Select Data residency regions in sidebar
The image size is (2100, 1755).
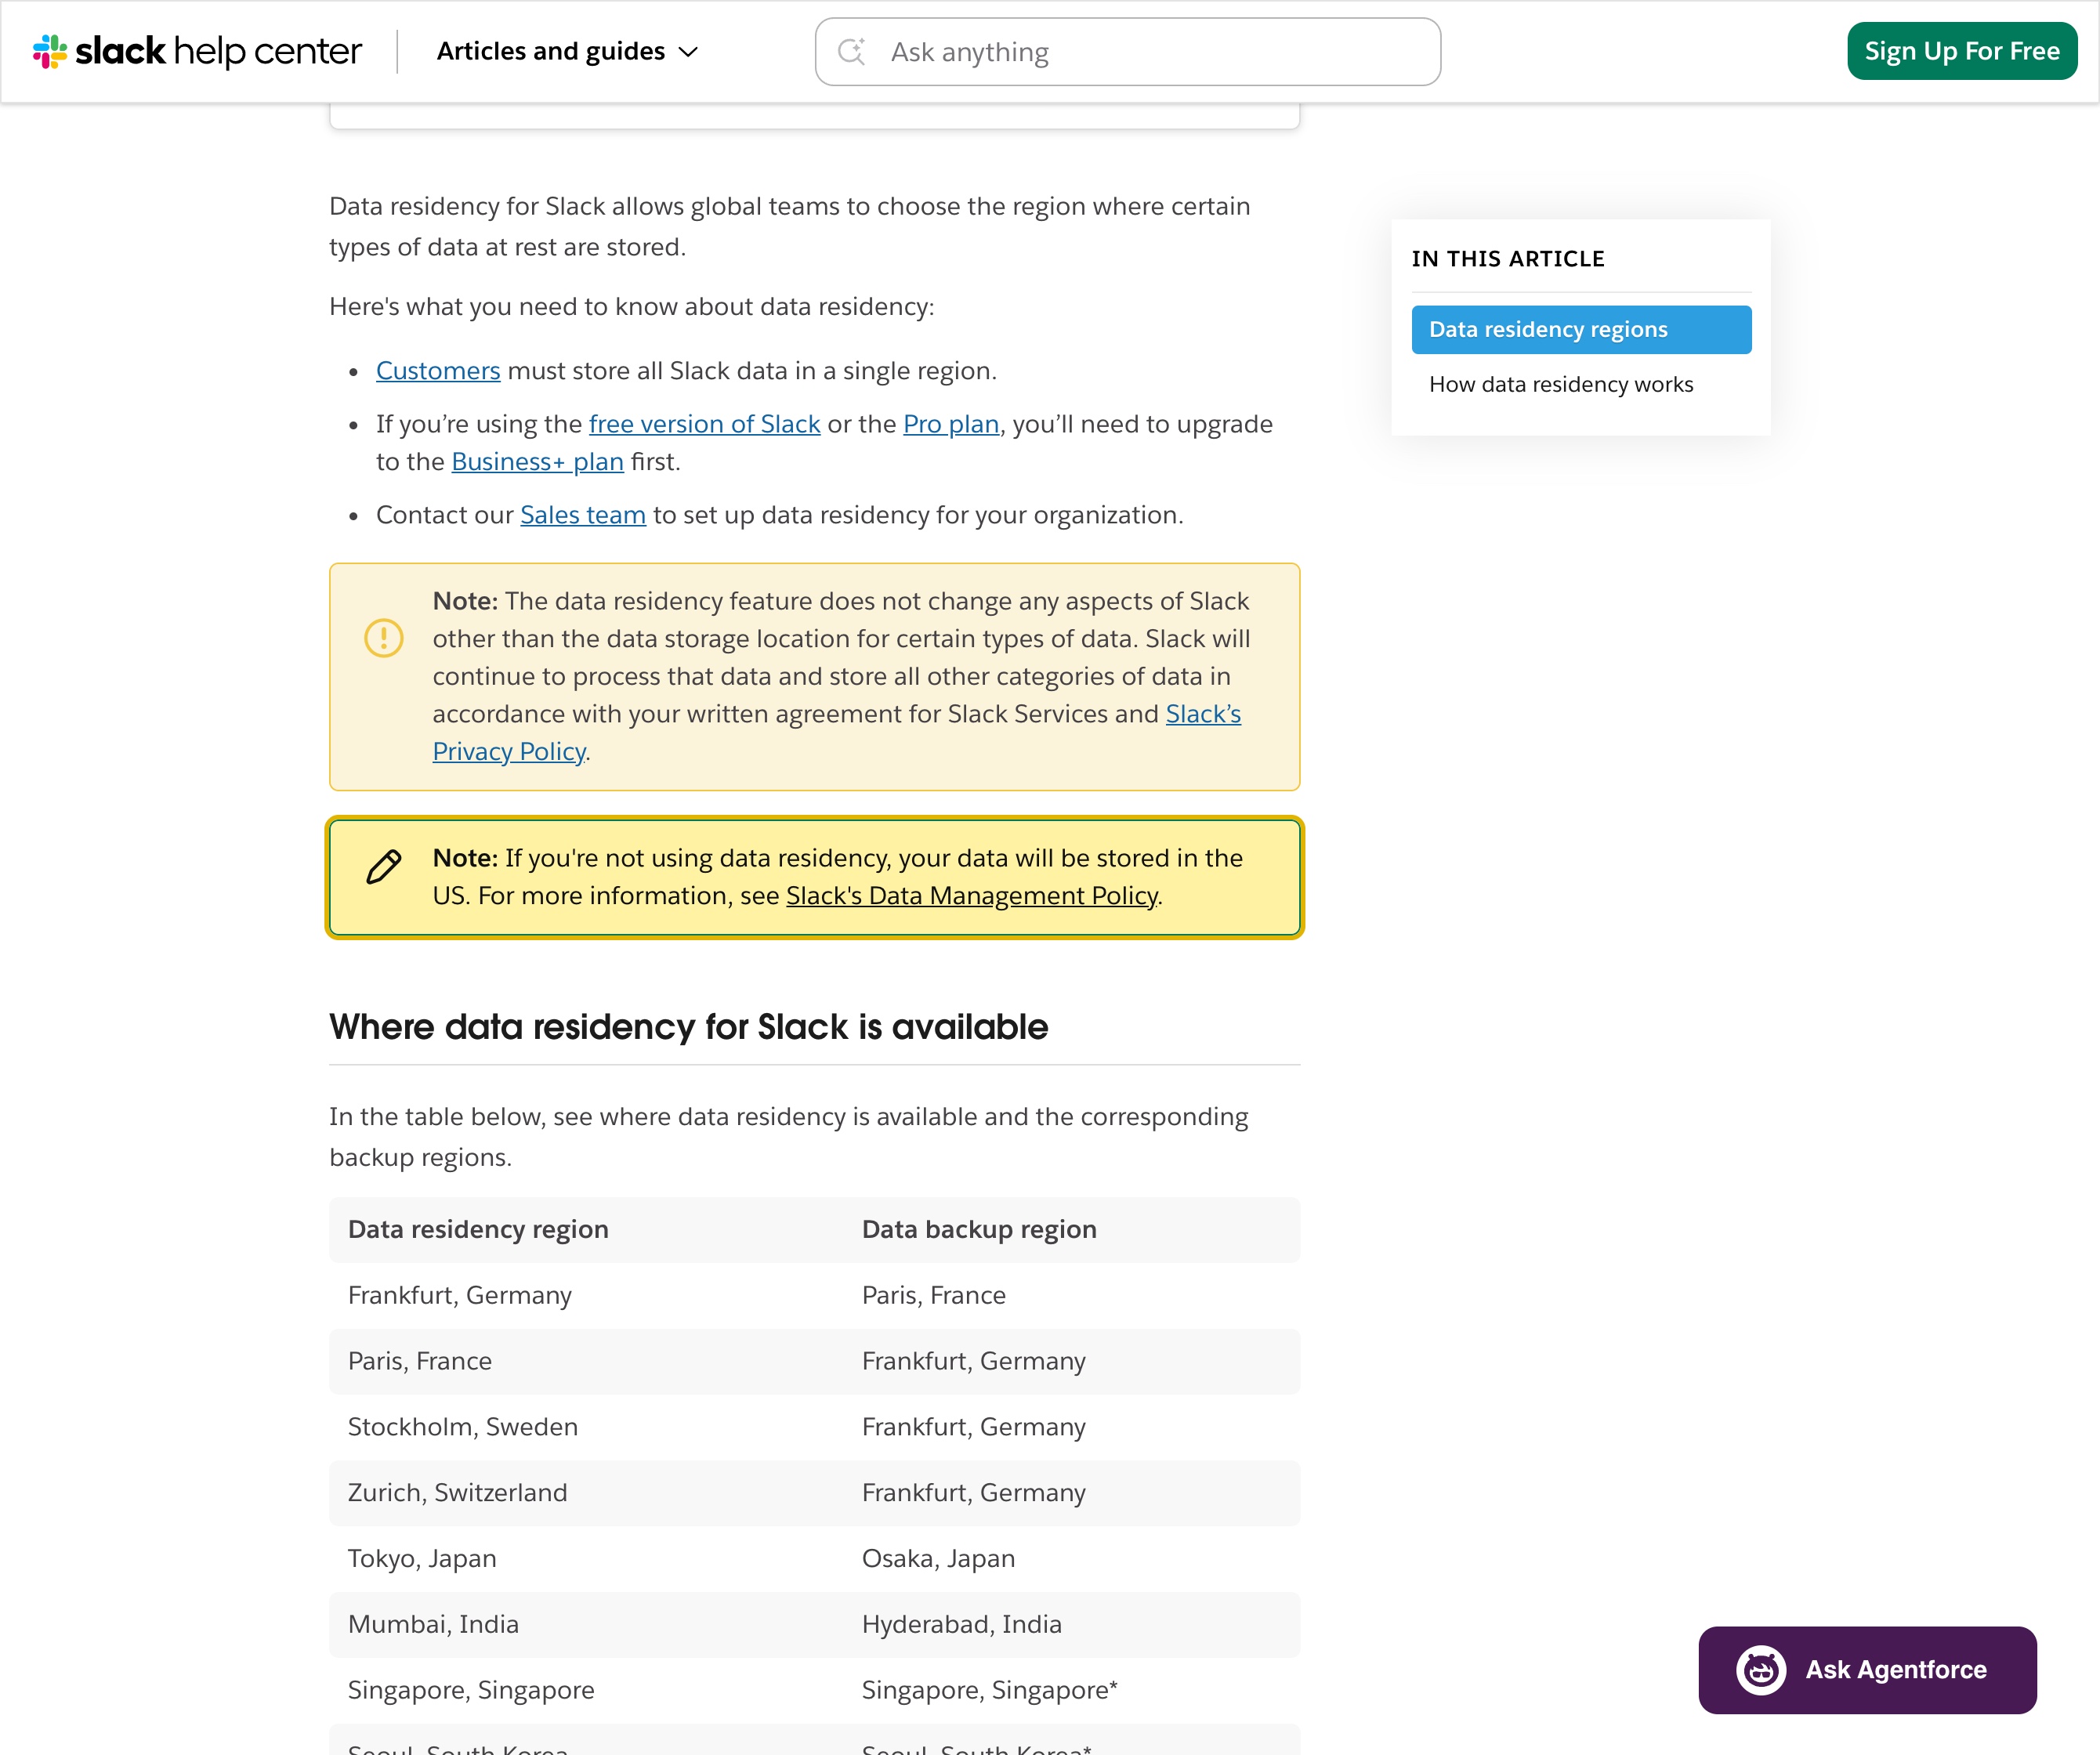point(1581,329)
